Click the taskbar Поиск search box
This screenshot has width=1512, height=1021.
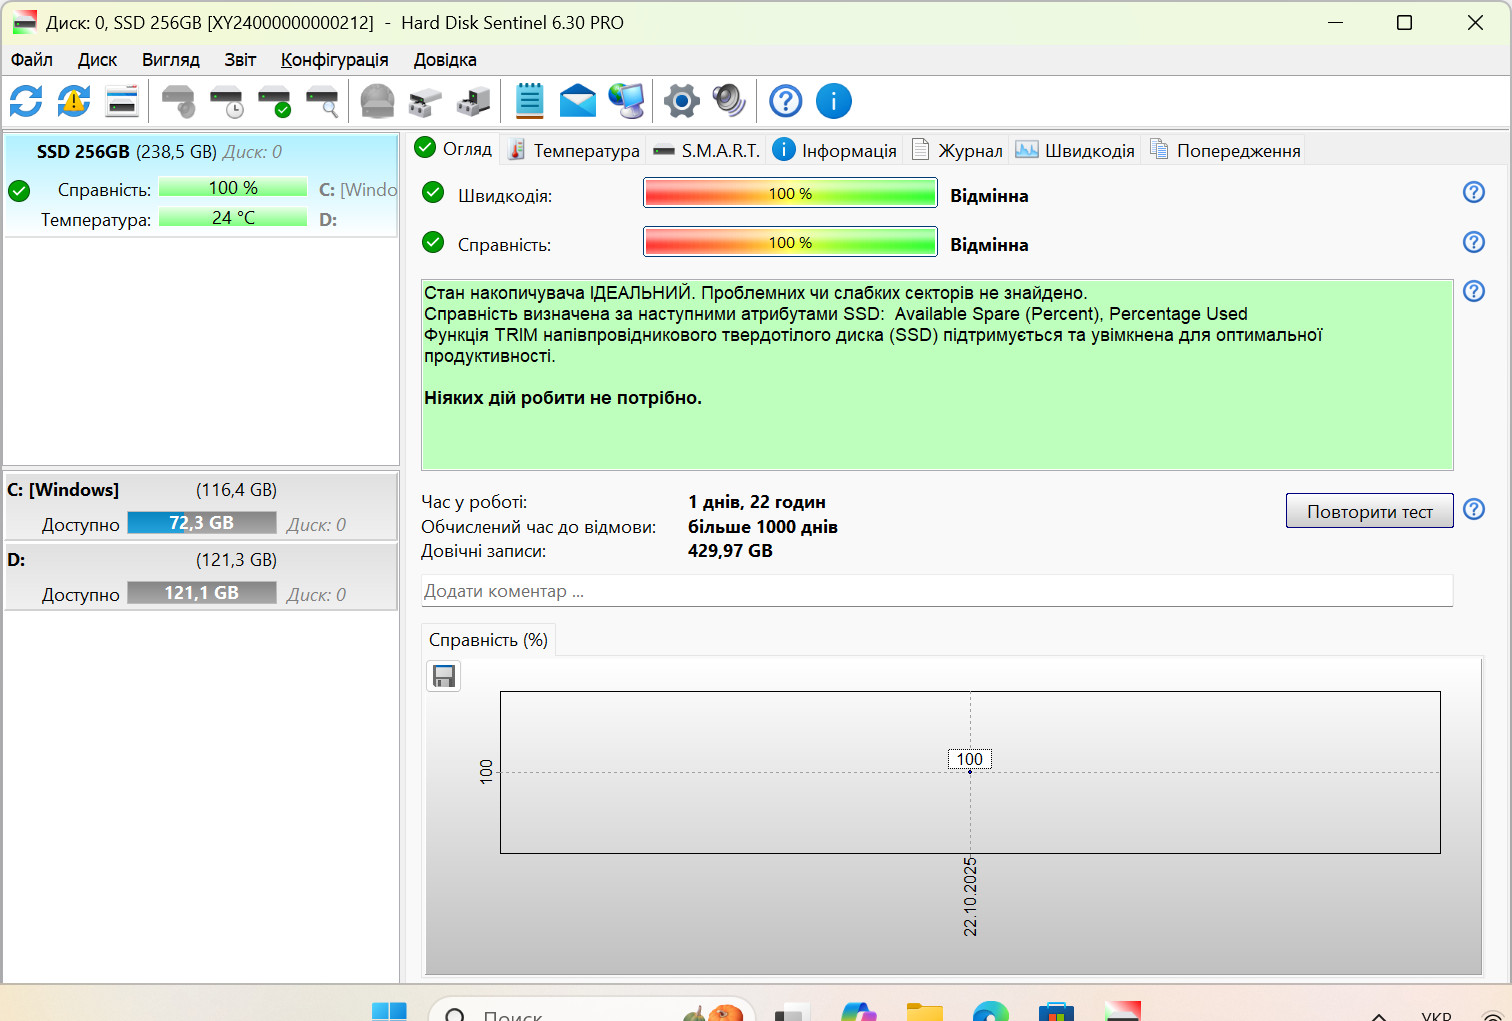coord(591,1010)
